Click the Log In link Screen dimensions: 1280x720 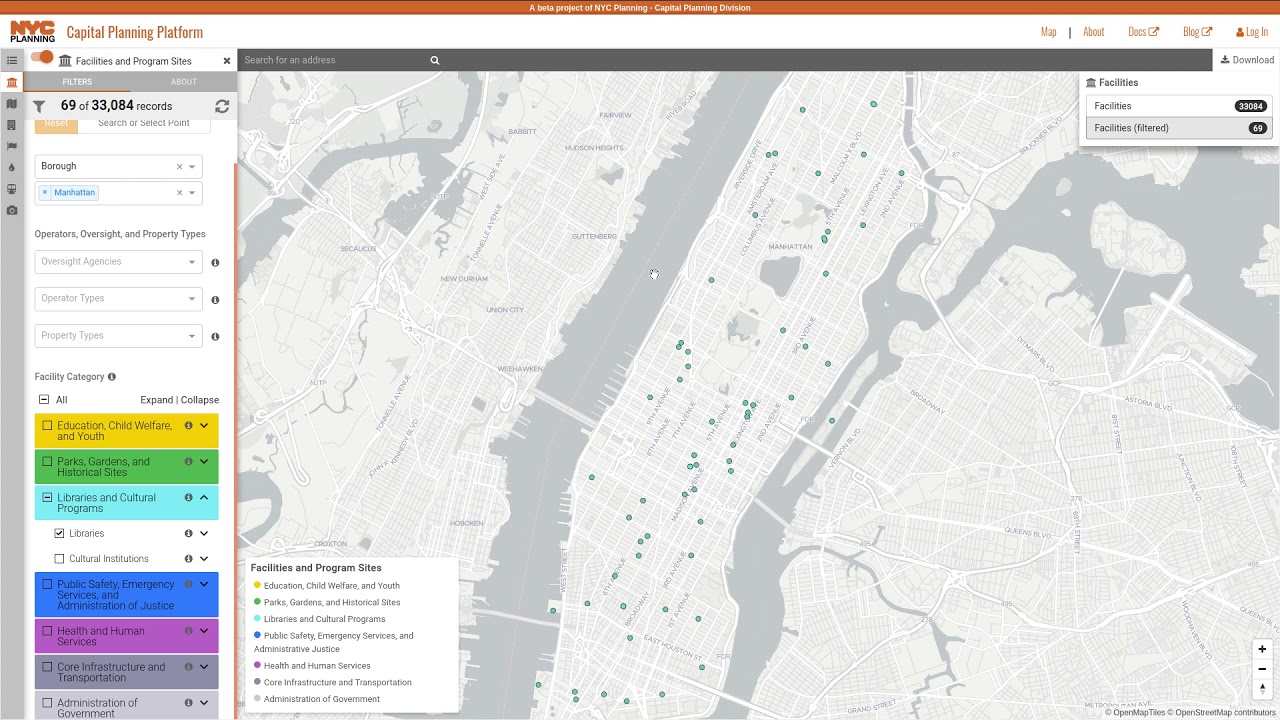(x=1252, y=32)
